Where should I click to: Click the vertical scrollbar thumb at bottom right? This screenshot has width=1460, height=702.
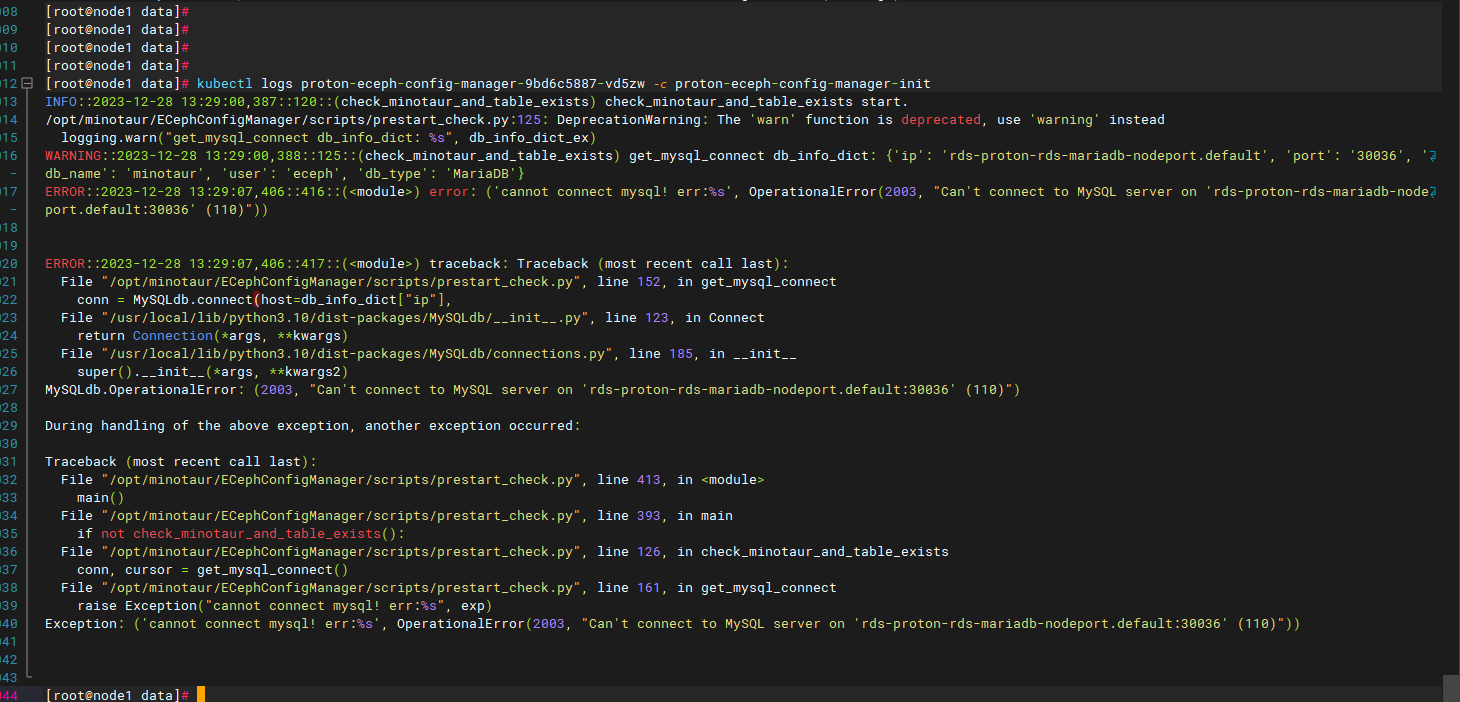click(1451, 688)
